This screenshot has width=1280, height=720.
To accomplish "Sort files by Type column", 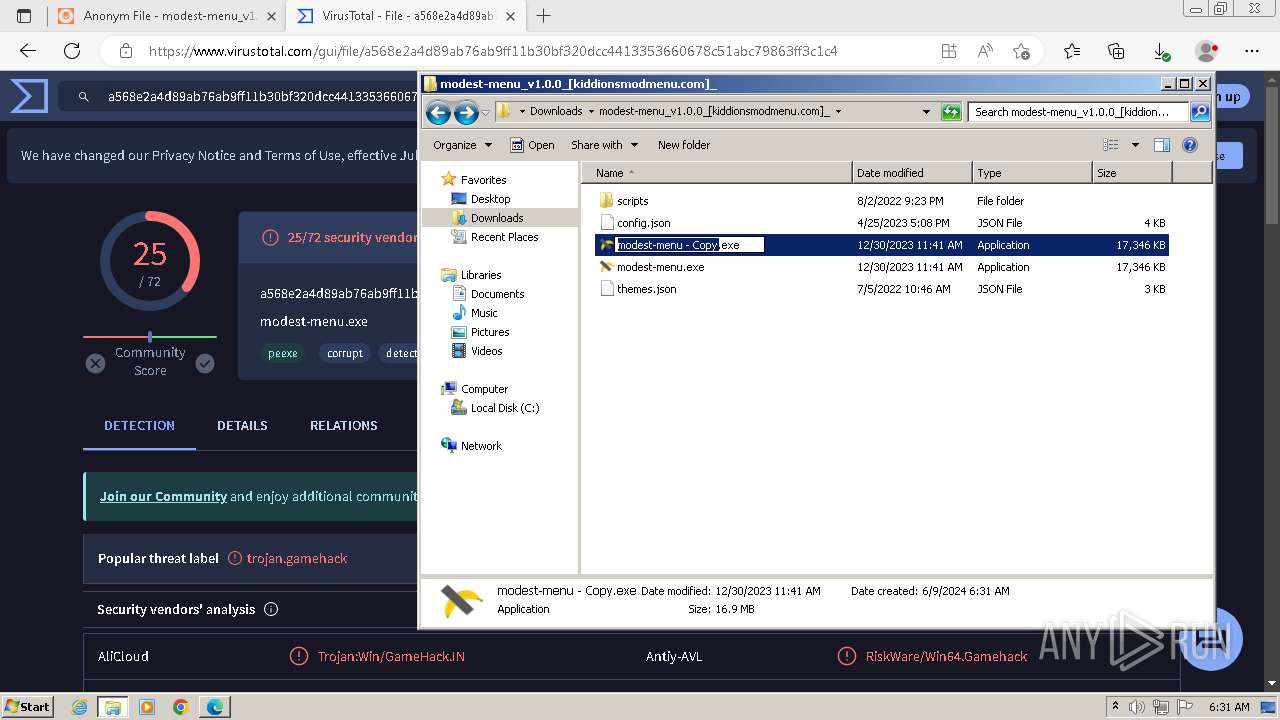I will pos(1032,173).
